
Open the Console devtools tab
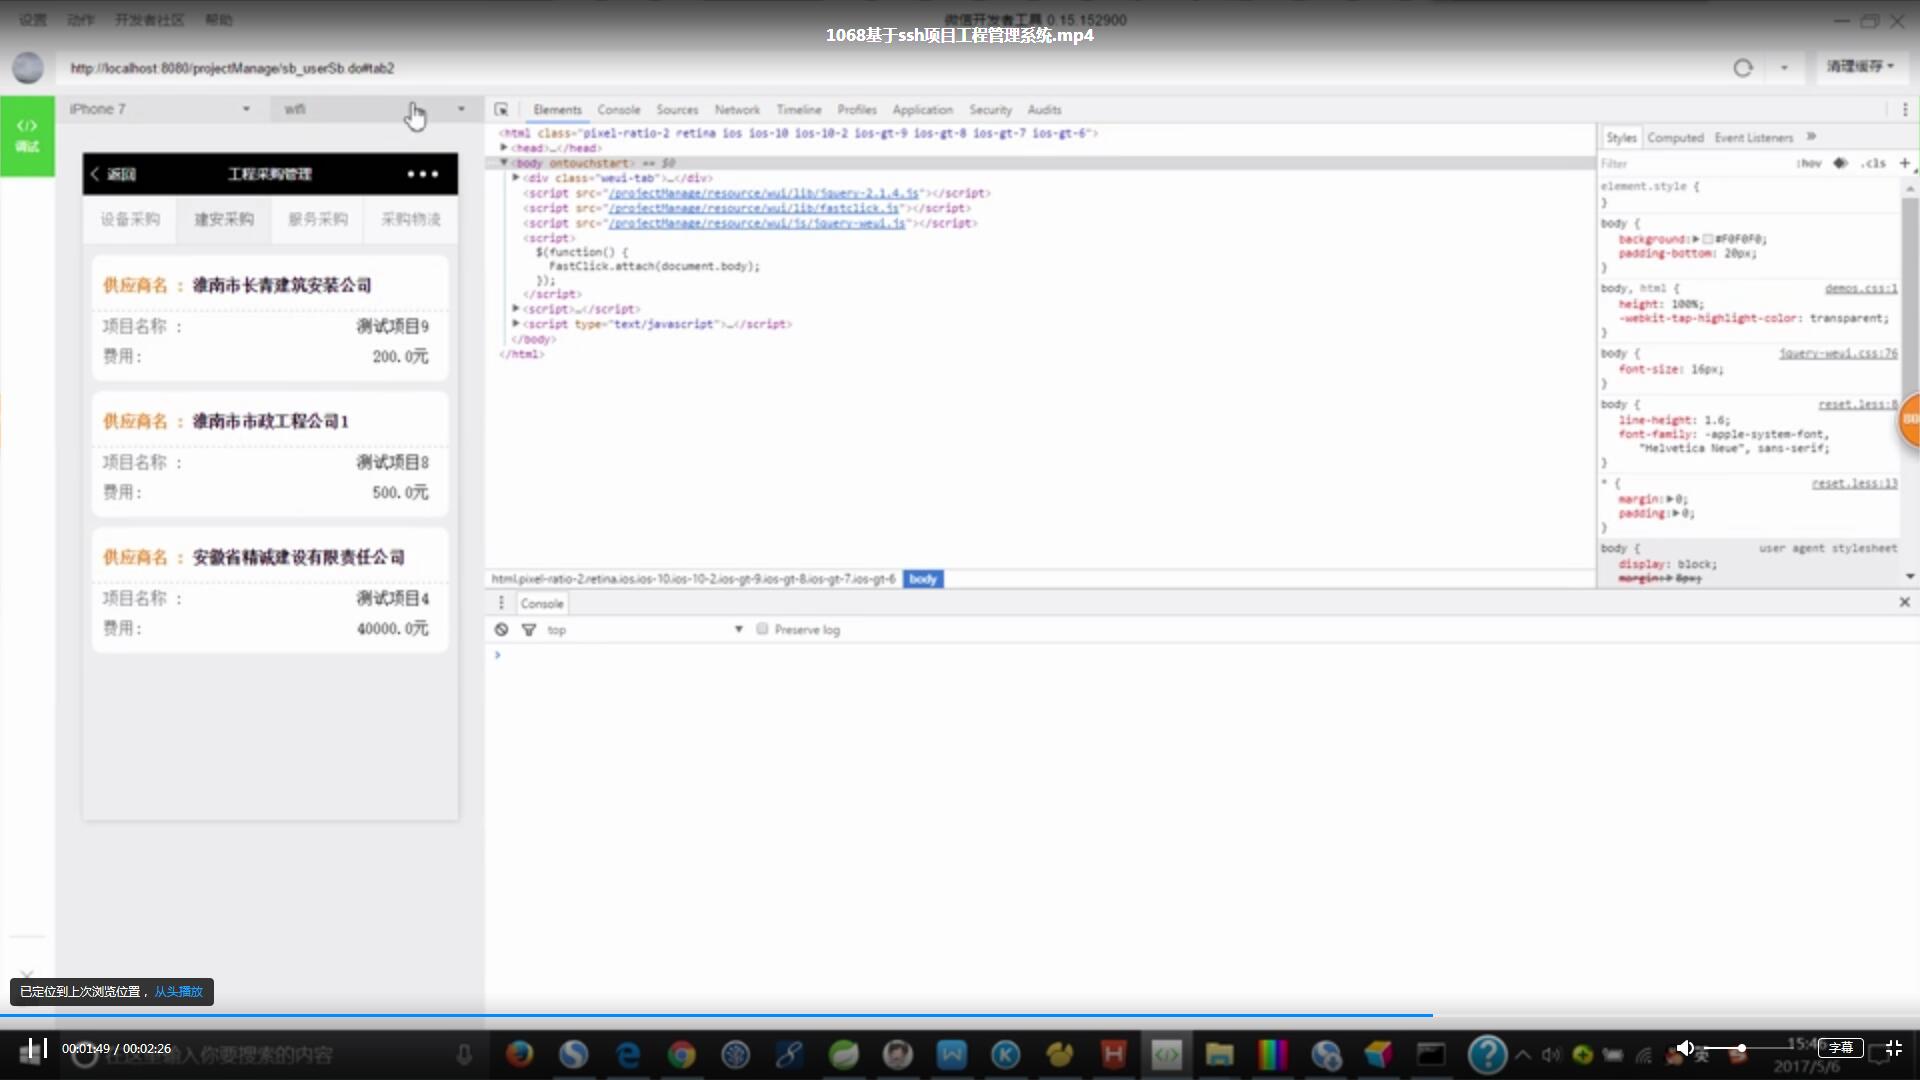(619, 110)
